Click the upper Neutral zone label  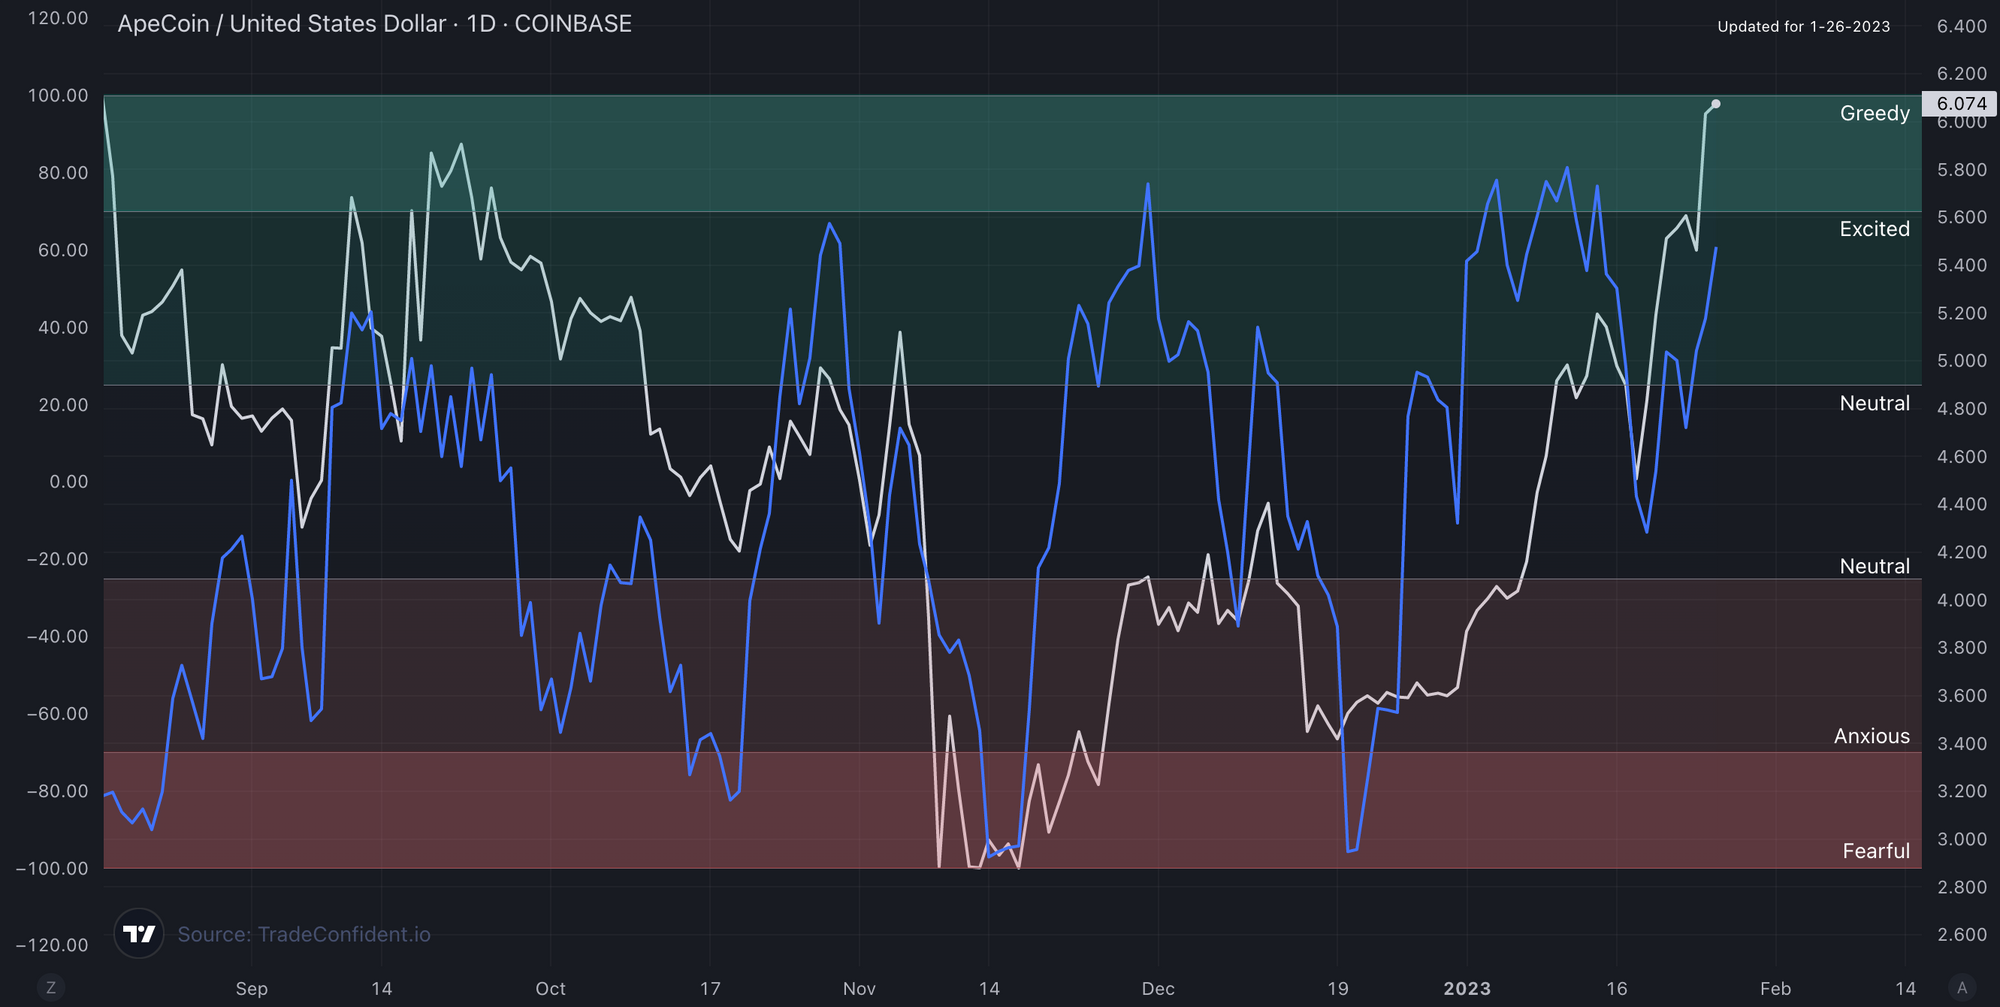(x=1875, y=403)
